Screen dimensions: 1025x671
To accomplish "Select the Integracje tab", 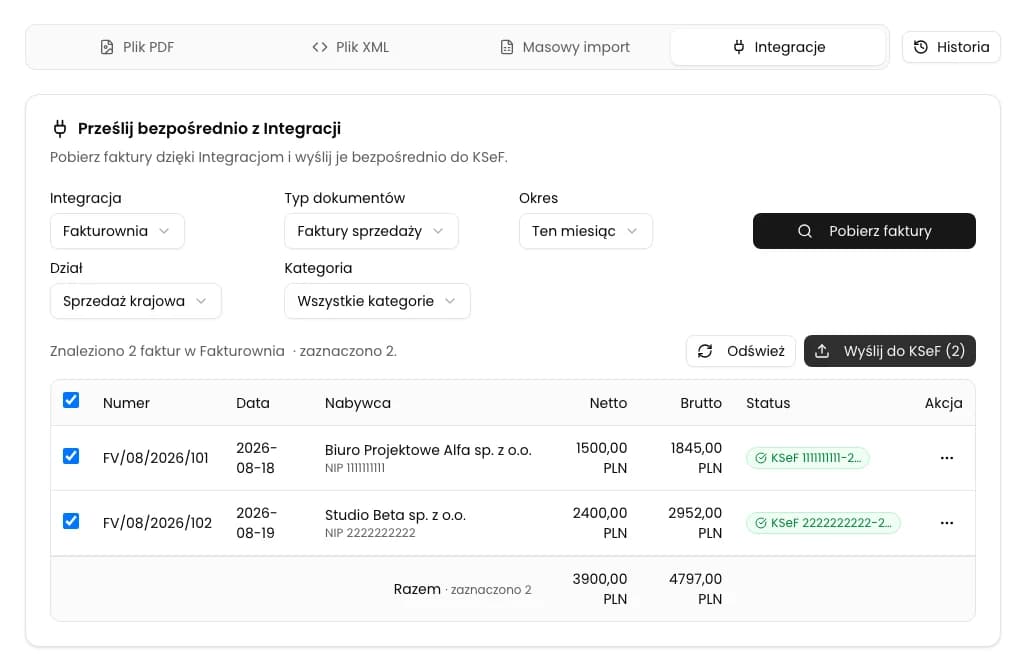I will pyautogui.click(x=778, y=47).
